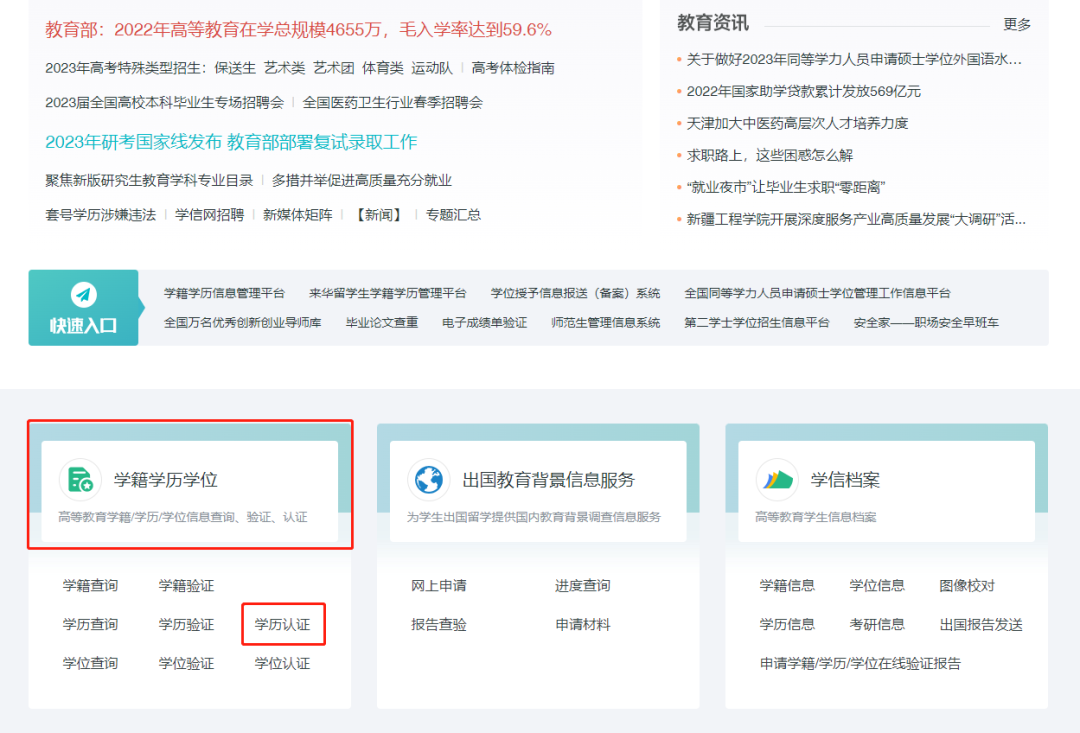Viewport: 1080px width, 733px height.
Task: Click 学位验证 link
Action: pyautogui.click(x=186, y=662)
